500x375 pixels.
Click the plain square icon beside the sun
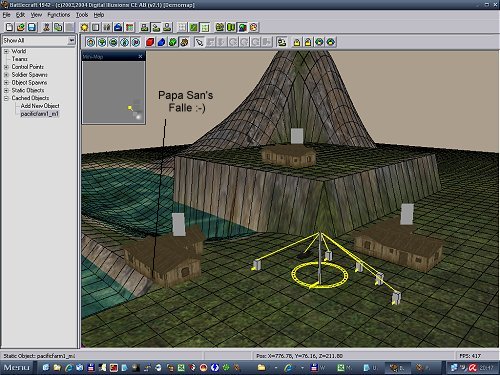pos(96,27)
